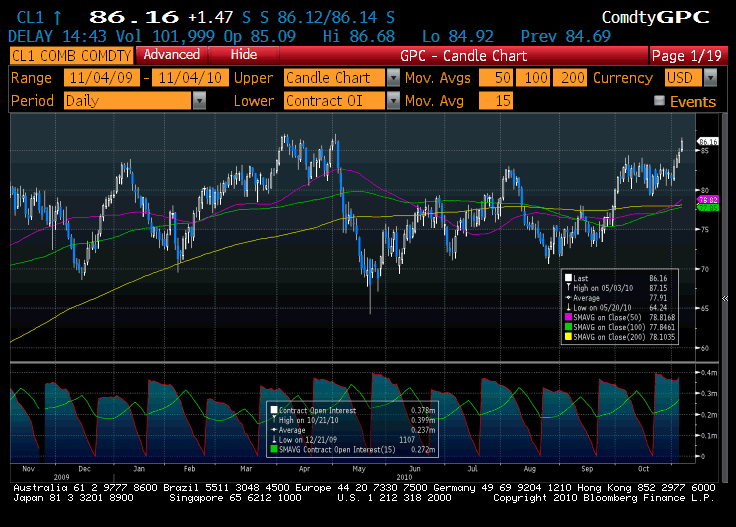
Task: Click the Range start date field
Action: point(102,78)
